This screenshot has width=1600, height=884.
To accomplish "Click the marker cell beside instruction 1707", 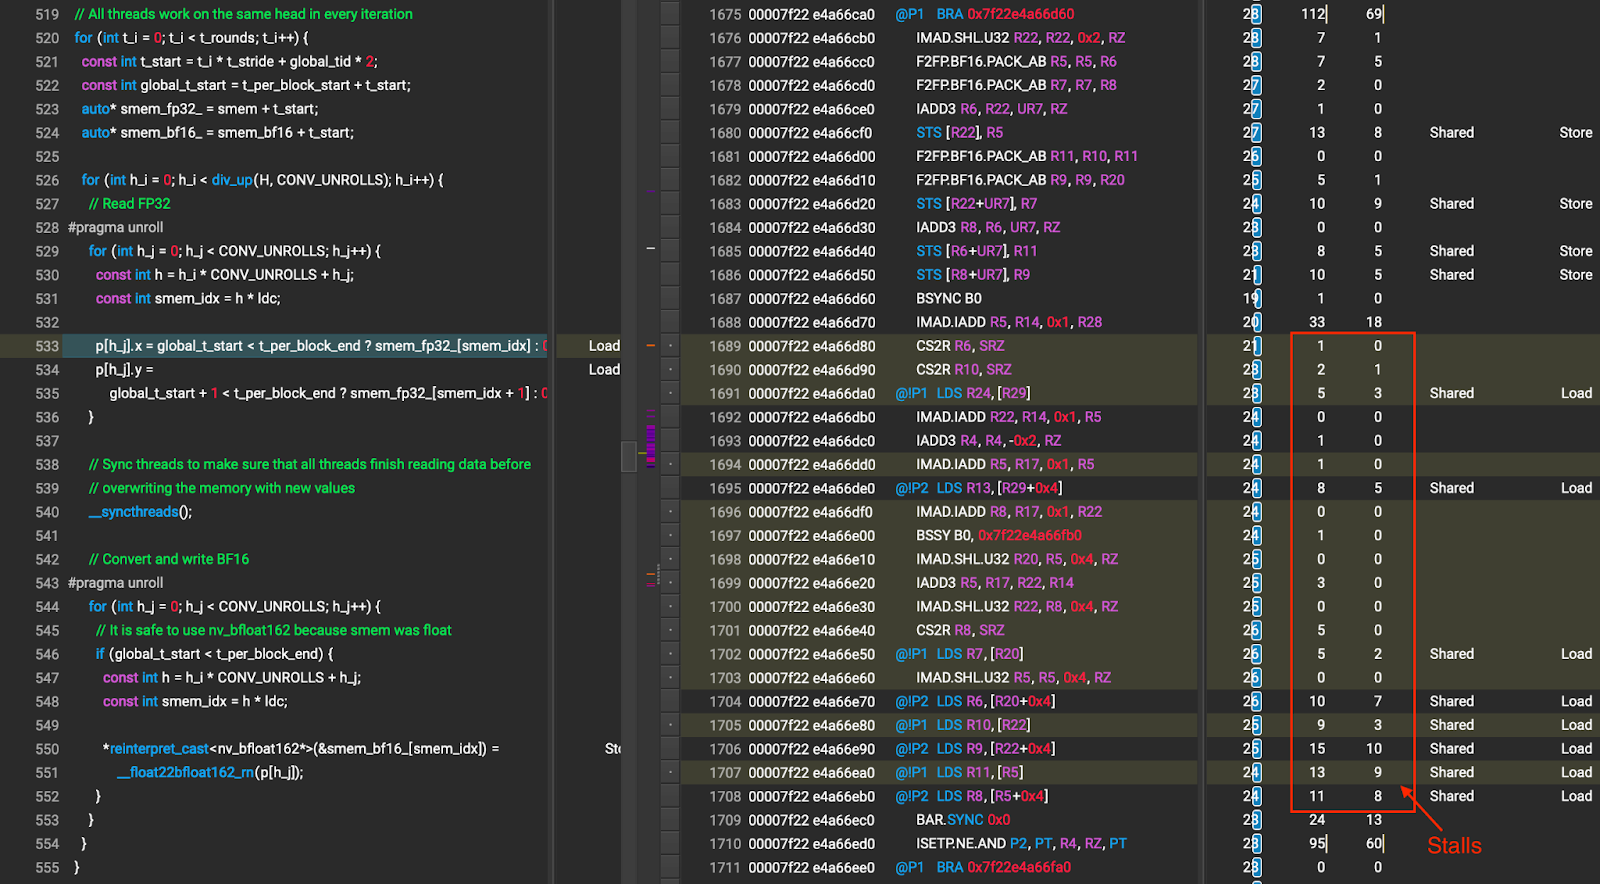I will point(670,773).
